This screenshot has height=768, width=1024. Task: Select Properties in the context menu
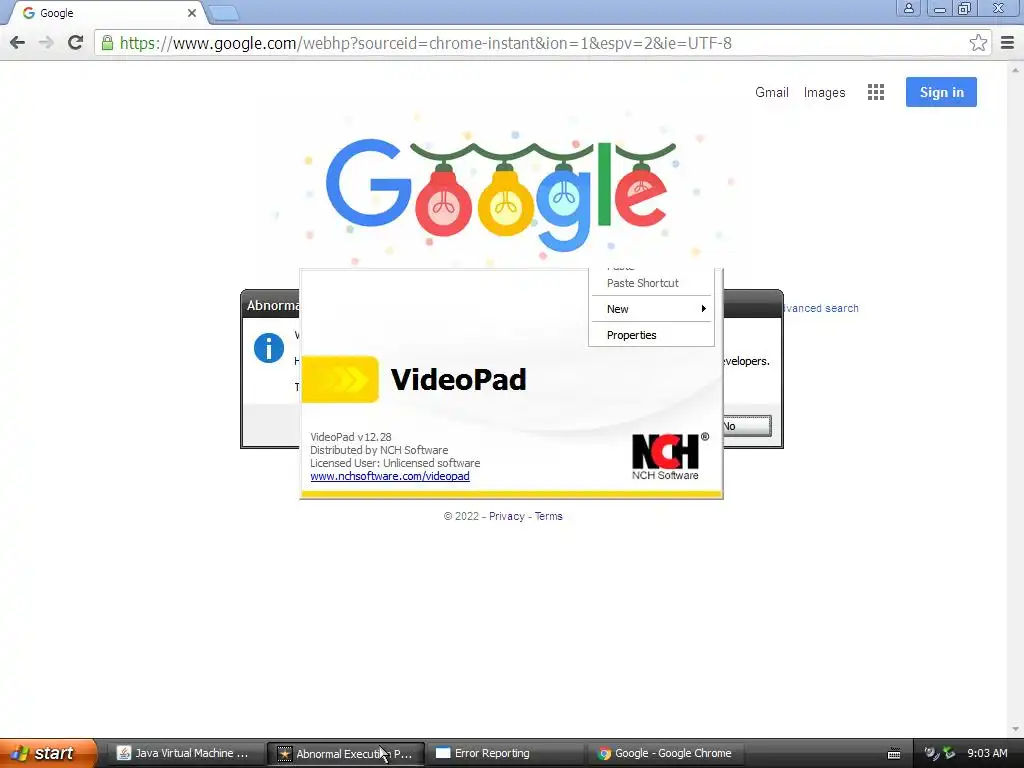pos(651,335)
